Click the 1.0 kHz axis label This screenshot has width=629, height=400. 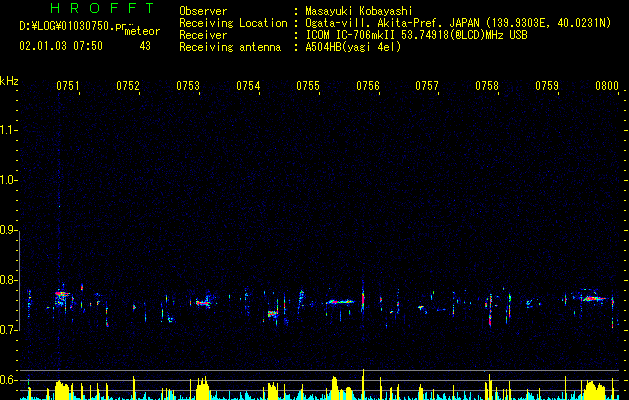tap(9, 180)
